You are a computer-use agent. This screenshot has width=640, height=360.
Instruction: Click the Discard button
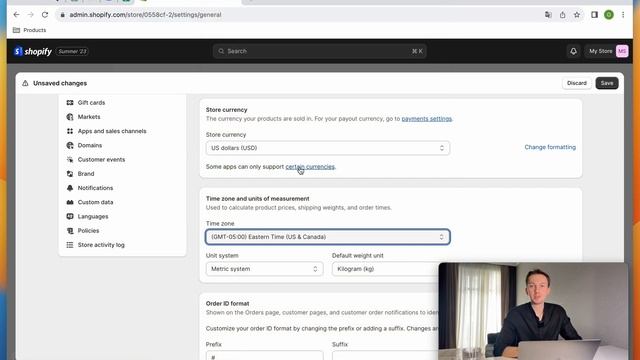(x=576, y=83)
